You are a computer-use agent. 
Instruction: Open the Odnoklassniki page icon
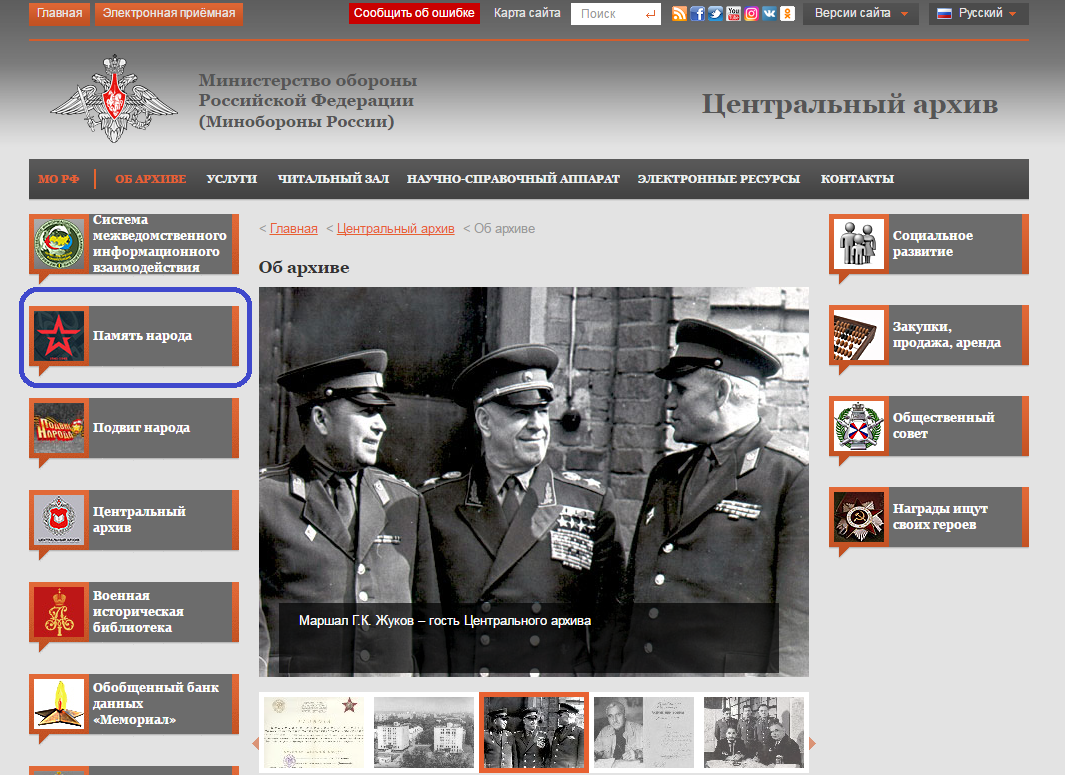[x=787, y=14]
